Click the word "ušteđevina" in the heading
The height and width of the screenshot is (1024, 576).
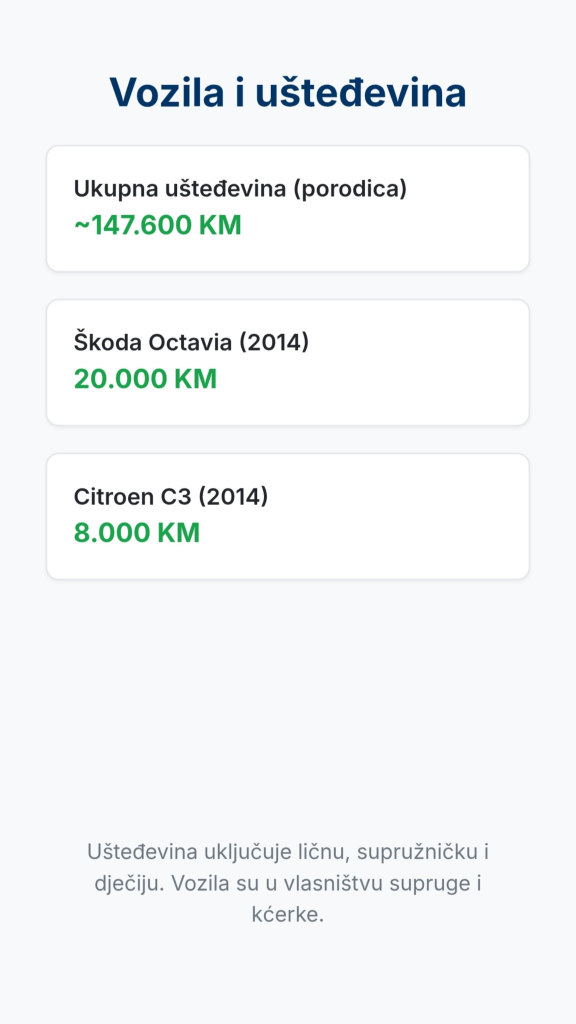coord(360,93)
